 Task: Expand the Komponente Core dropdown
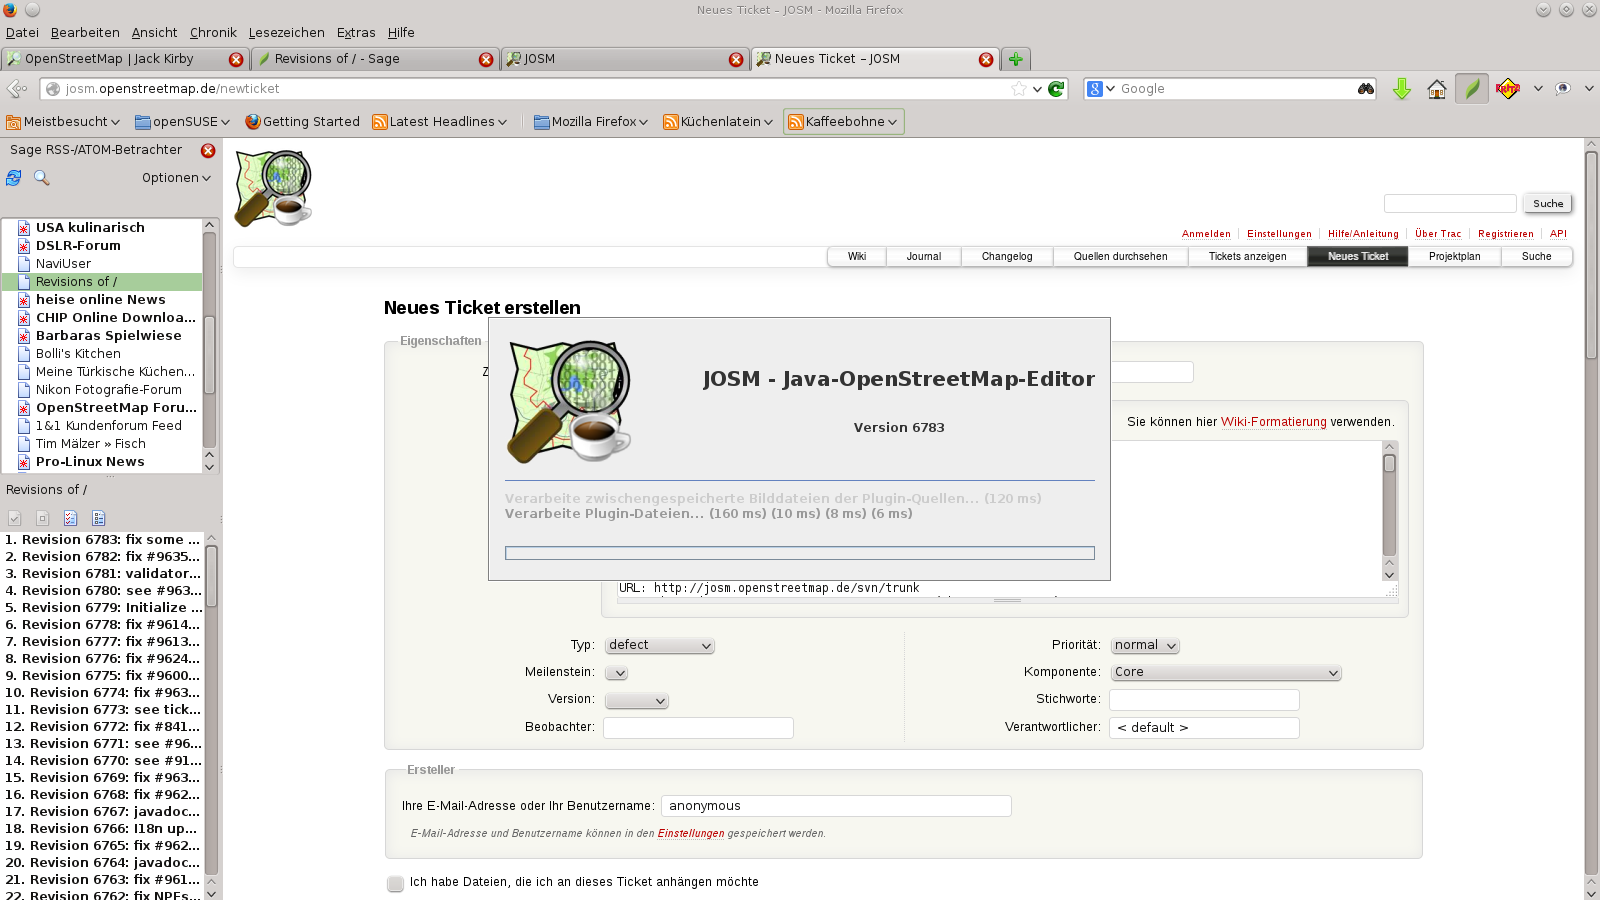pyautogui.click(x=1225, y=673)
